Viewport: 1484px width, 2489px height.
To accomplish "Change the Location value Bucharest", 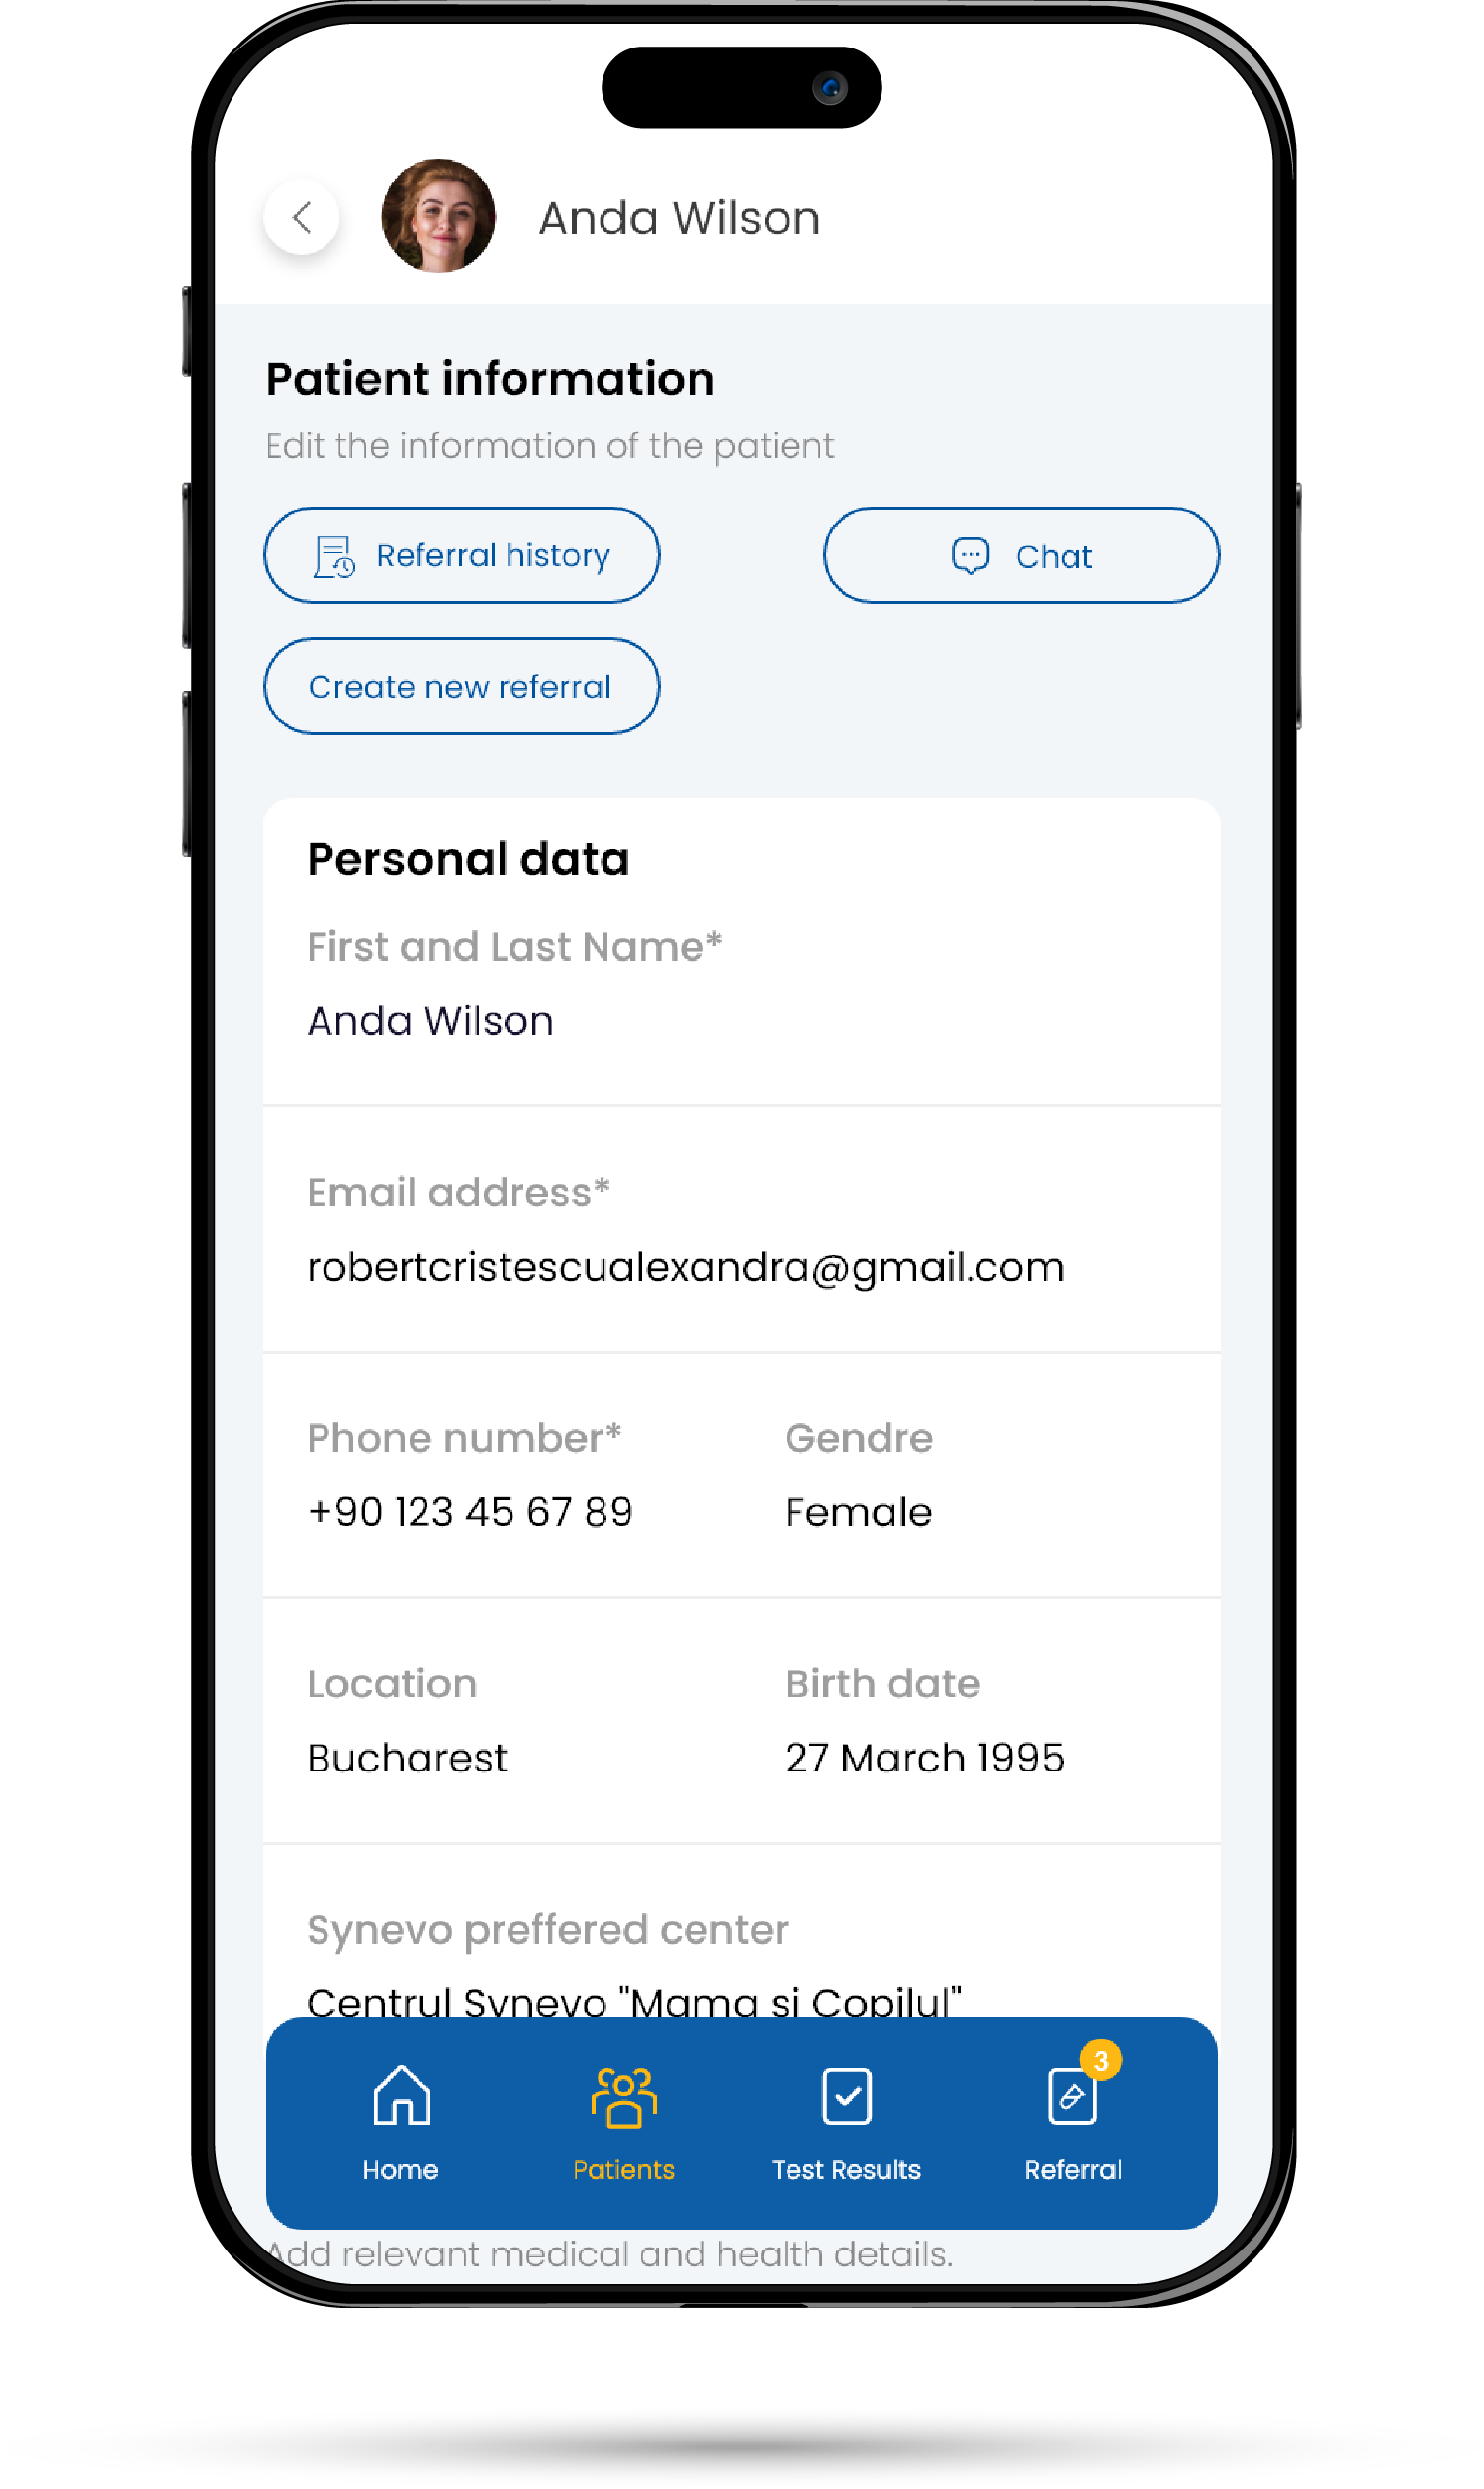I will [x=407, y=1758].
